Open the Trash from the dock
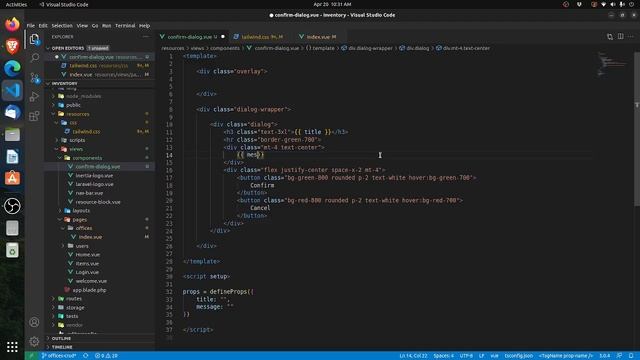 tap(12, 250)
